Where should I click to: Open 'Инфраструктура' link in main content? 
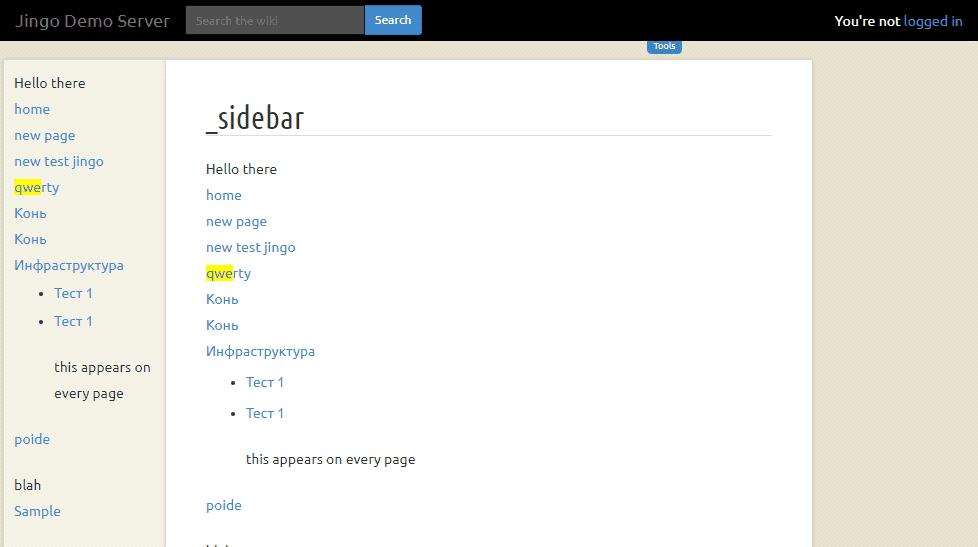(260, 351)
